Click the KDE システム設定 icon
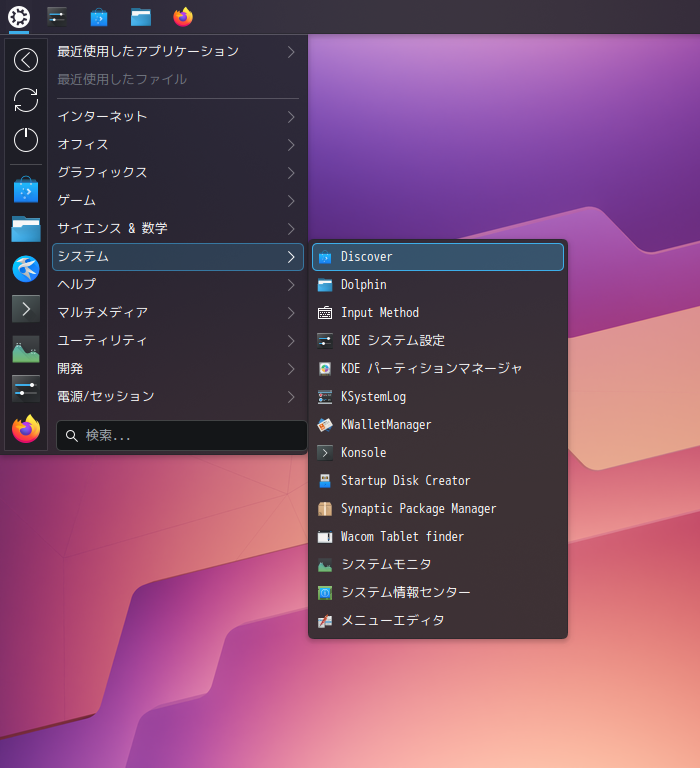Screen dimensions: 700x768 [x=325, y=341]
